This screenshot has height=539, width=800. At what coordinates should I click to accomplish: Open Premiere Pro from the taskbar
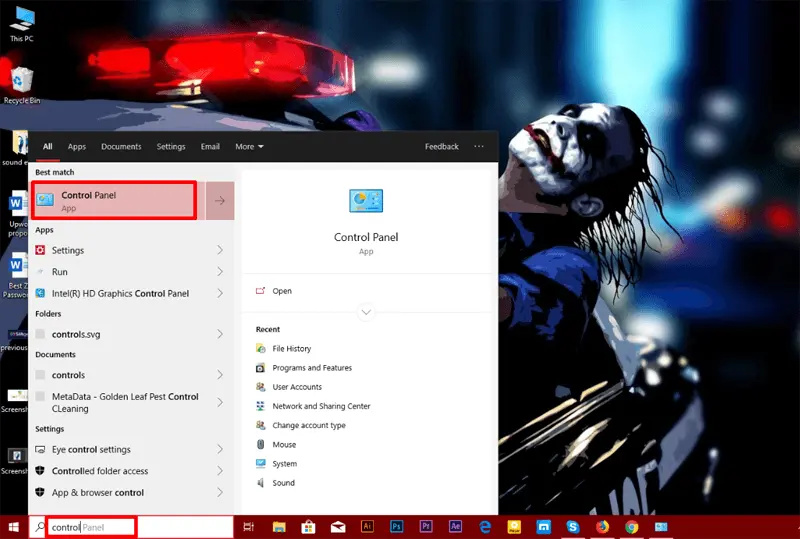tap(426, 527)
